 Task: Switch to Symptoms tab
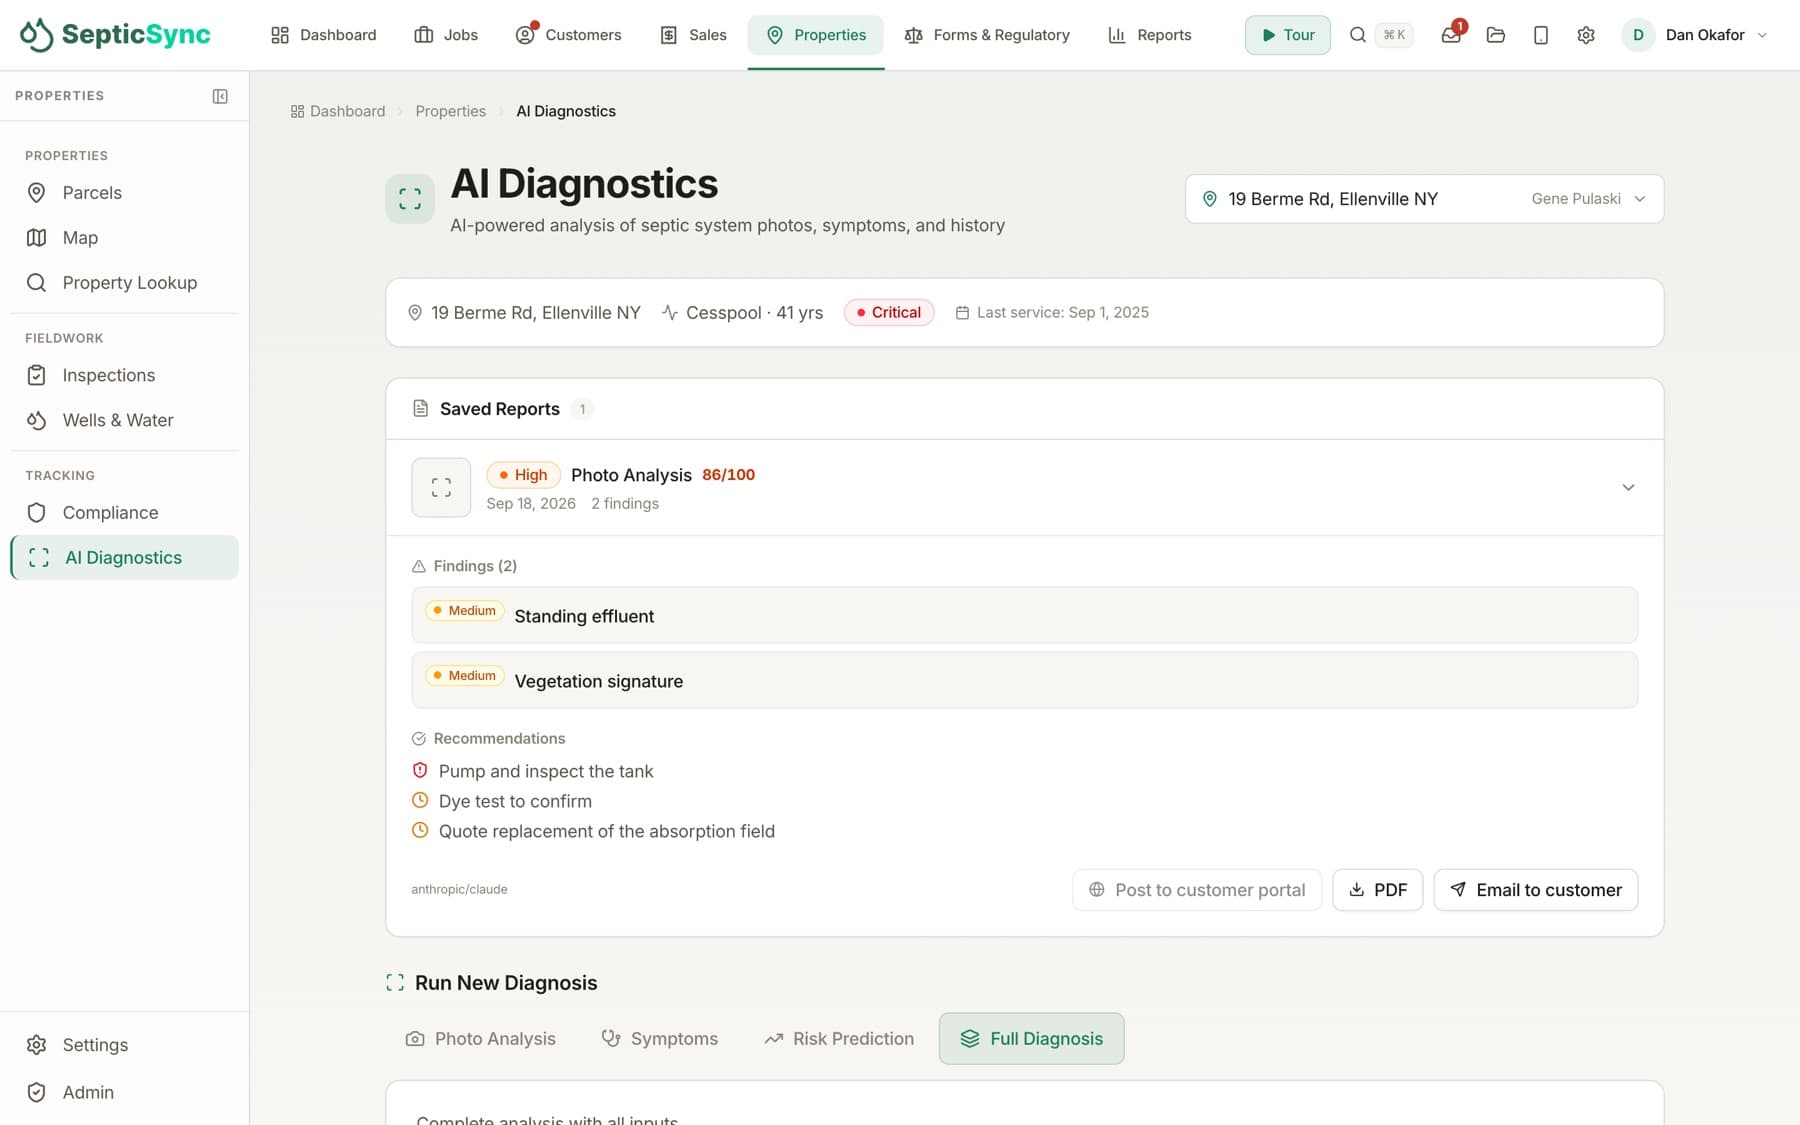(660, 1039)
